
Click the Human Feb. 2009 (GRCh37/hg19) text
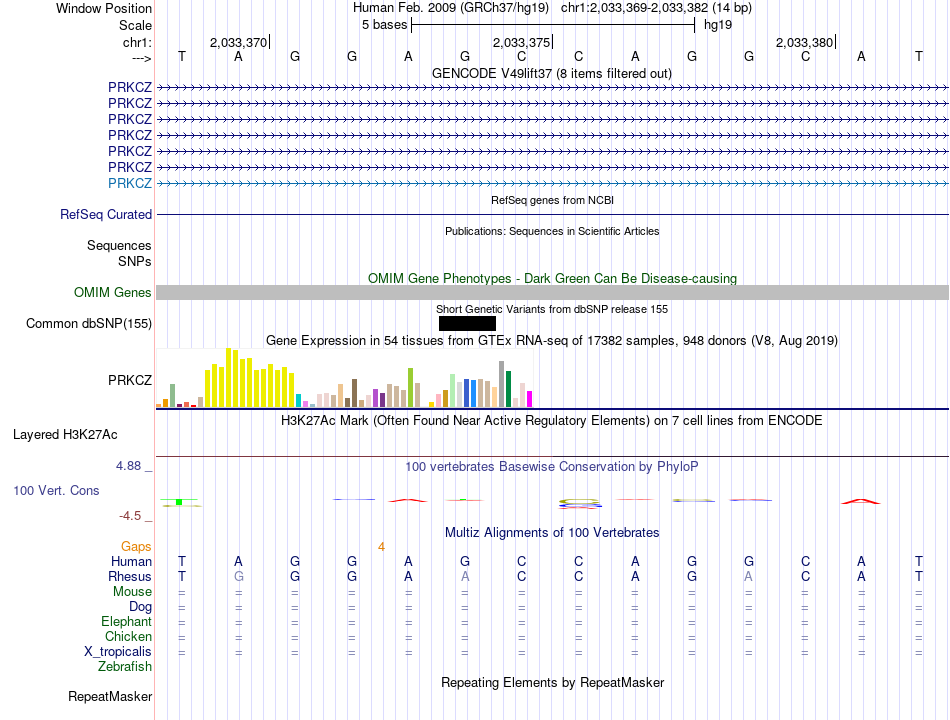451,8
